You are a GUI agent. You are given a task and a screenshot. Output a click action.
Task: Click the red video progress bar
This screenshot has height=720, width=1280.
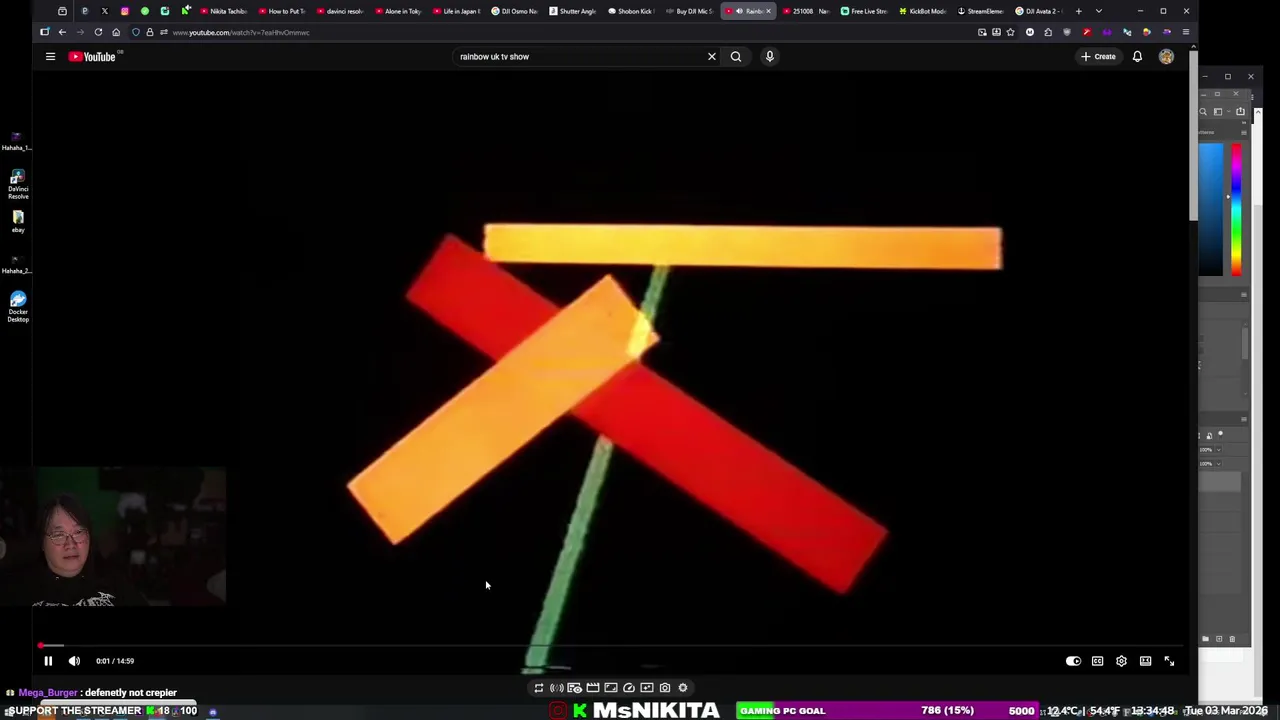point(612,646)
